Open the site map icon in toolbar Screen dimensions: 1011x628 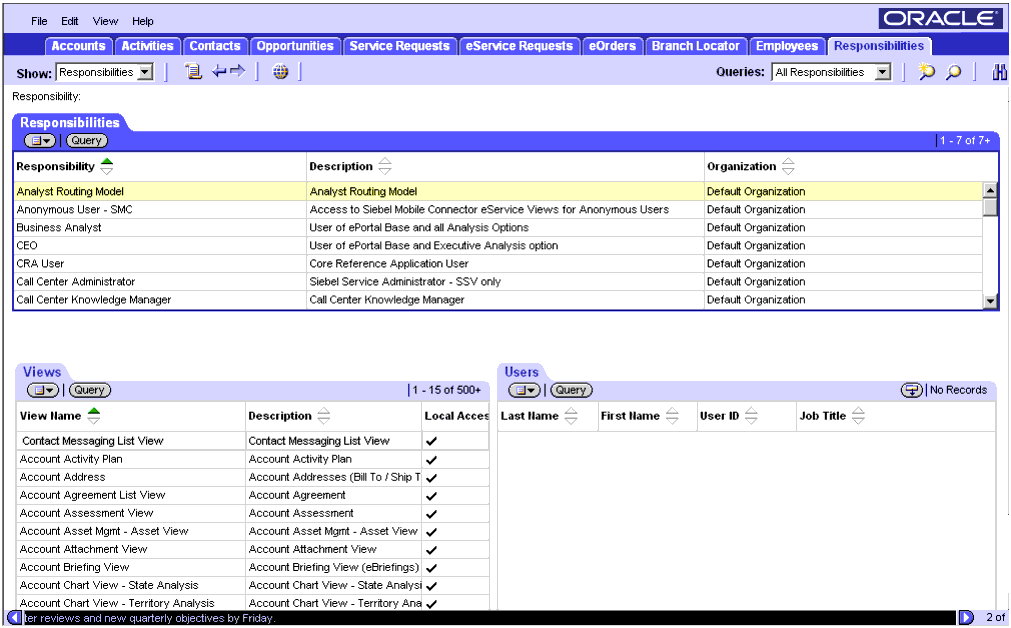[193, 72]
